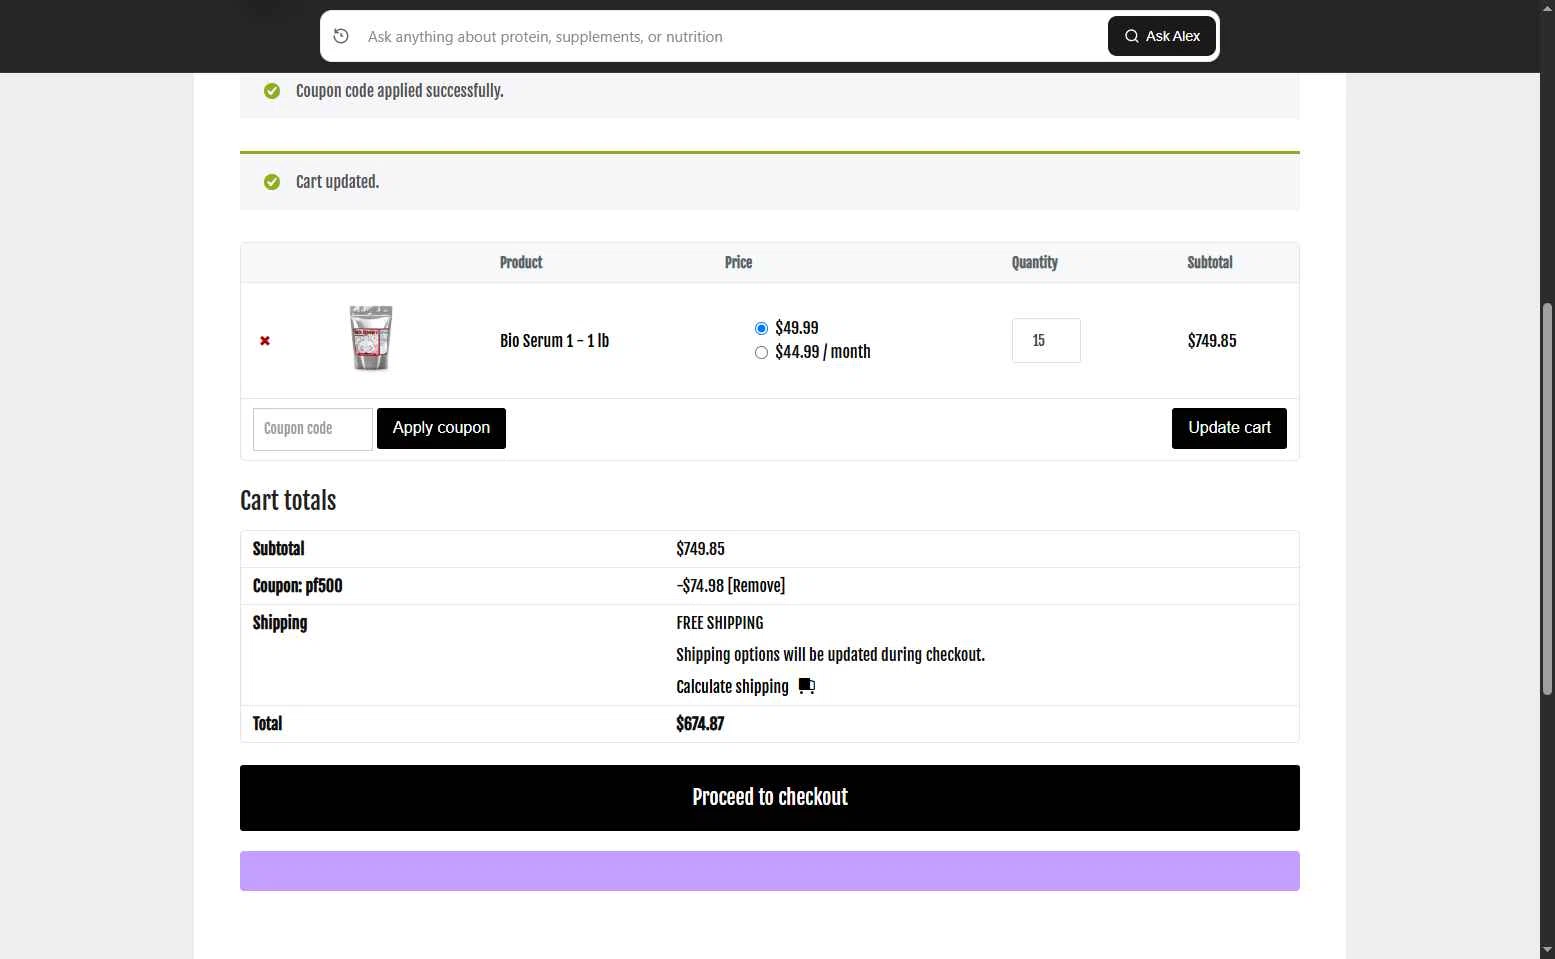The width and height of the screenshot is (1555, 959).
Task: Click the green check icon beside Cart updated
Action: (x=272, y=182)
